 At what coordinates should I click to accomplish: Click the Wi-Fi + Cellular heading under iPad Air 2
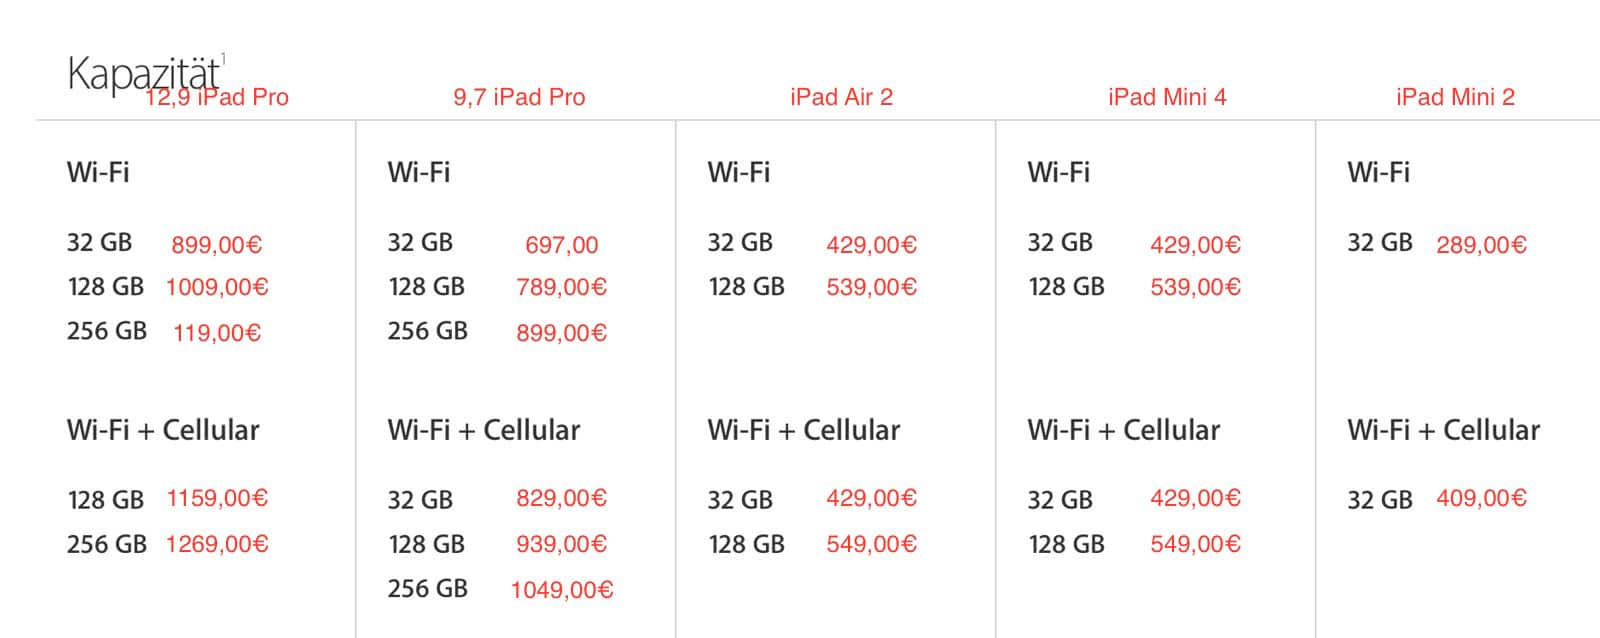click(x=803, y=430)
